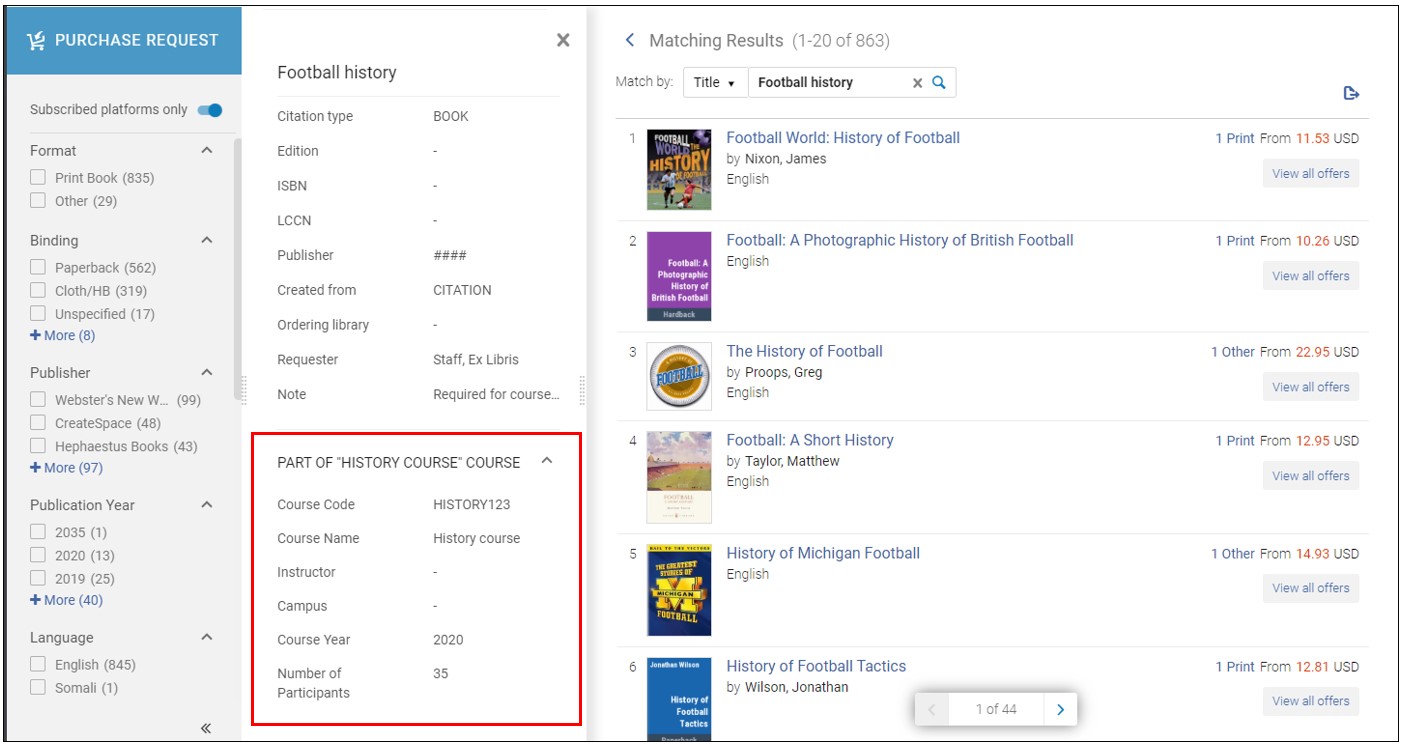The width and height of the screenshot is (1404, 744).
Task: Collapse the History Course section
Action: pos(546,461)
